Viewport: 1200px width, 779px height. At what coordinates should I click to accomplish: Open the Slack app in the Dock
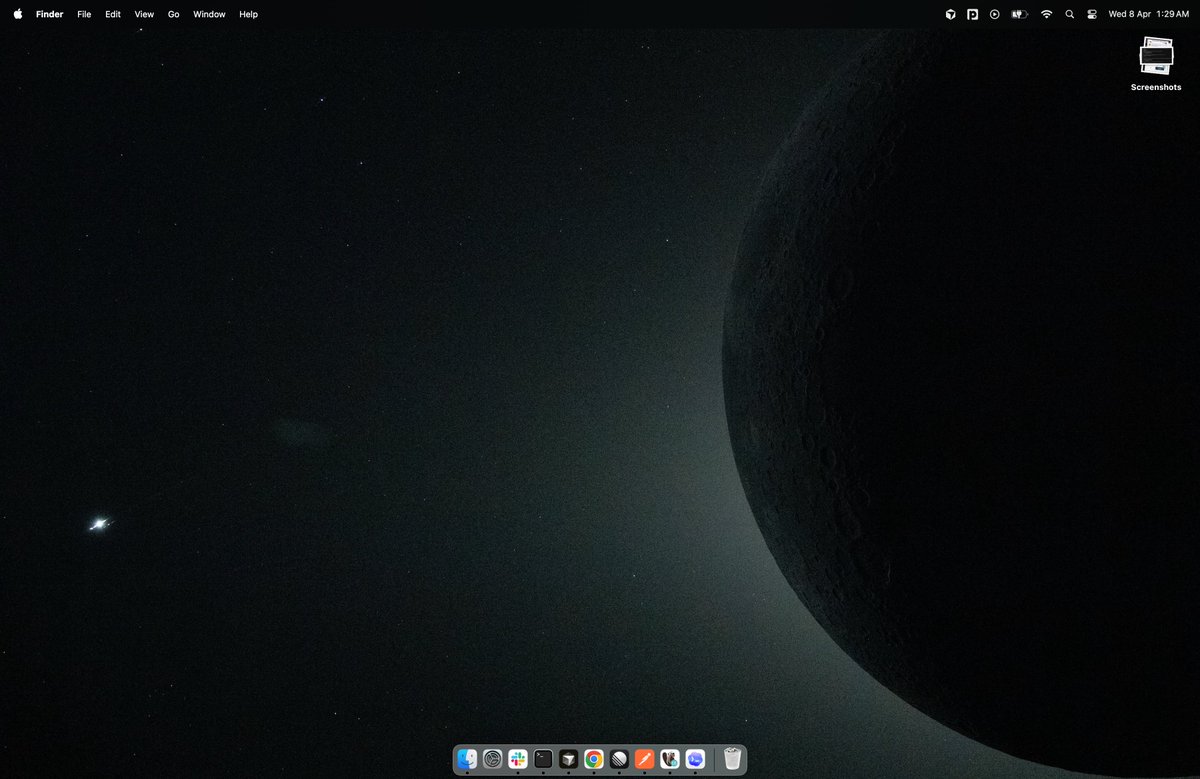518,759
